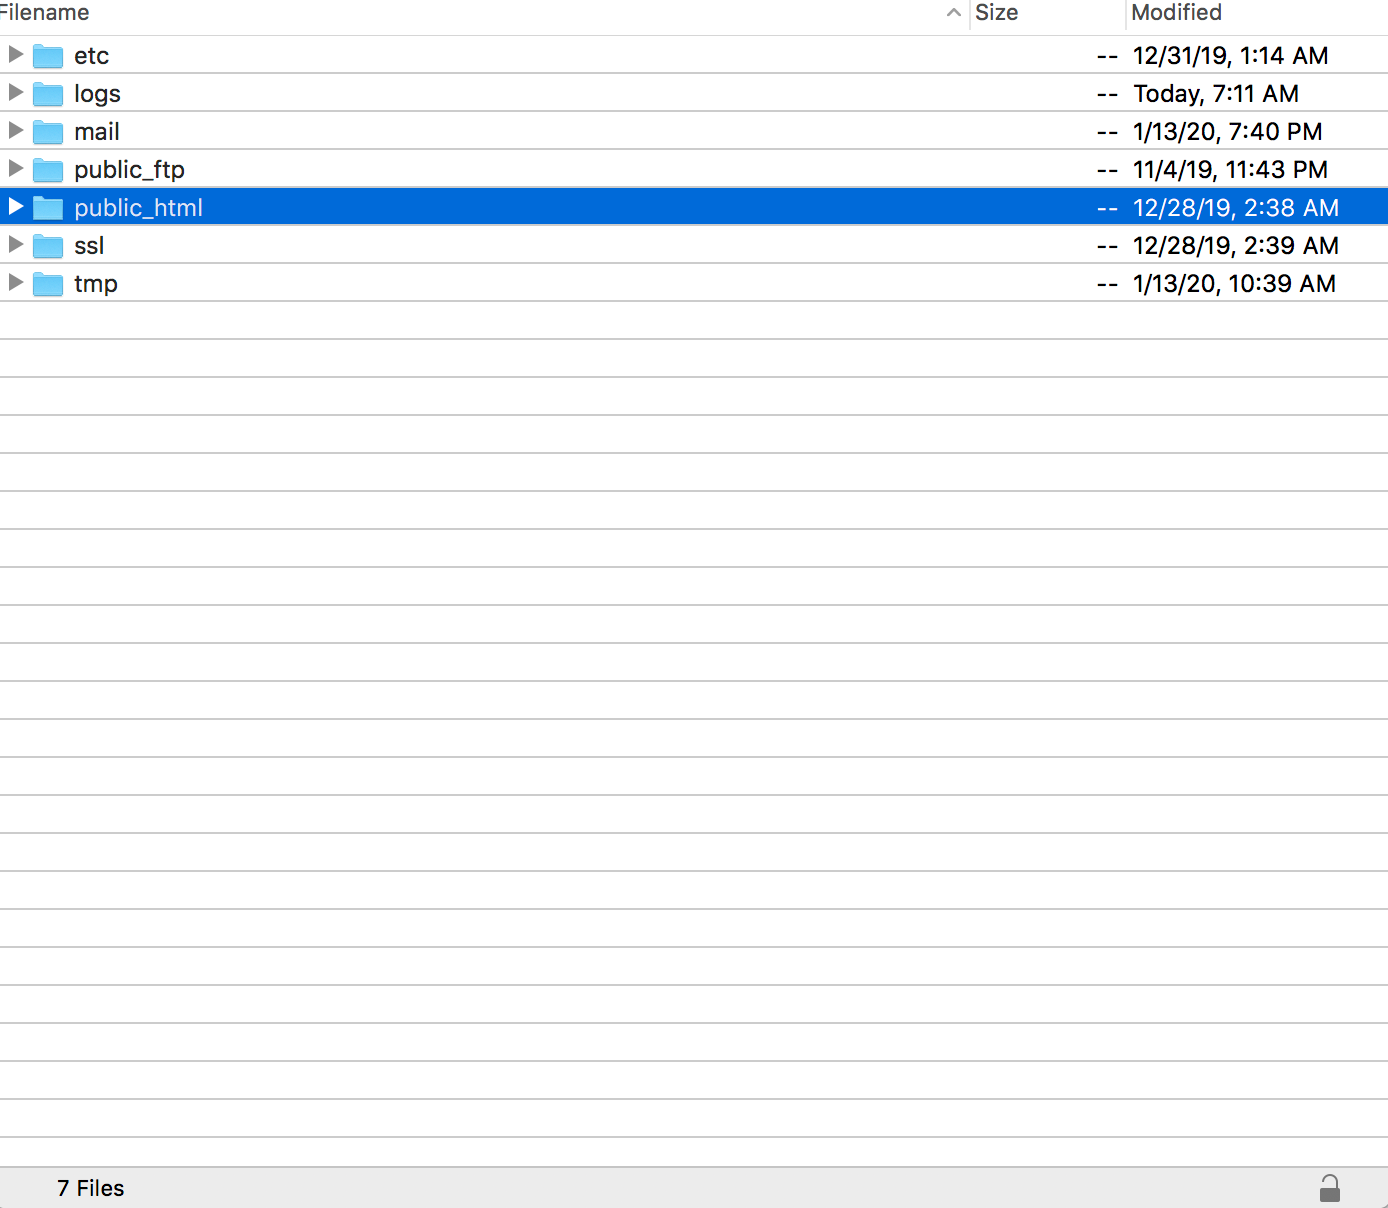
Task: Expand the etc folder disclosure triangle
Action: click(x=15, y=54)
